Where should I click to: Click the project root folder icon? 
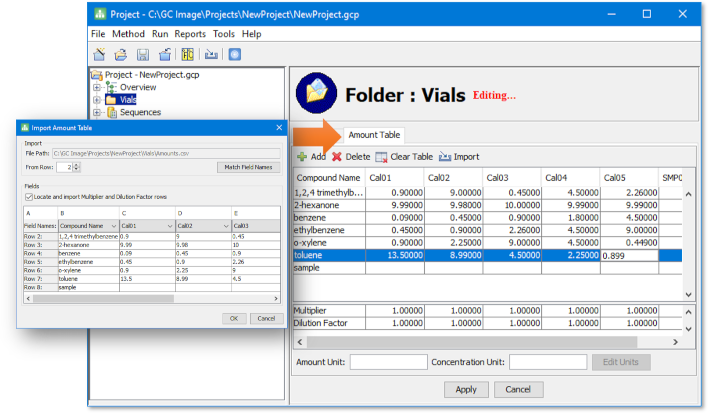click(x=97, y=74)
